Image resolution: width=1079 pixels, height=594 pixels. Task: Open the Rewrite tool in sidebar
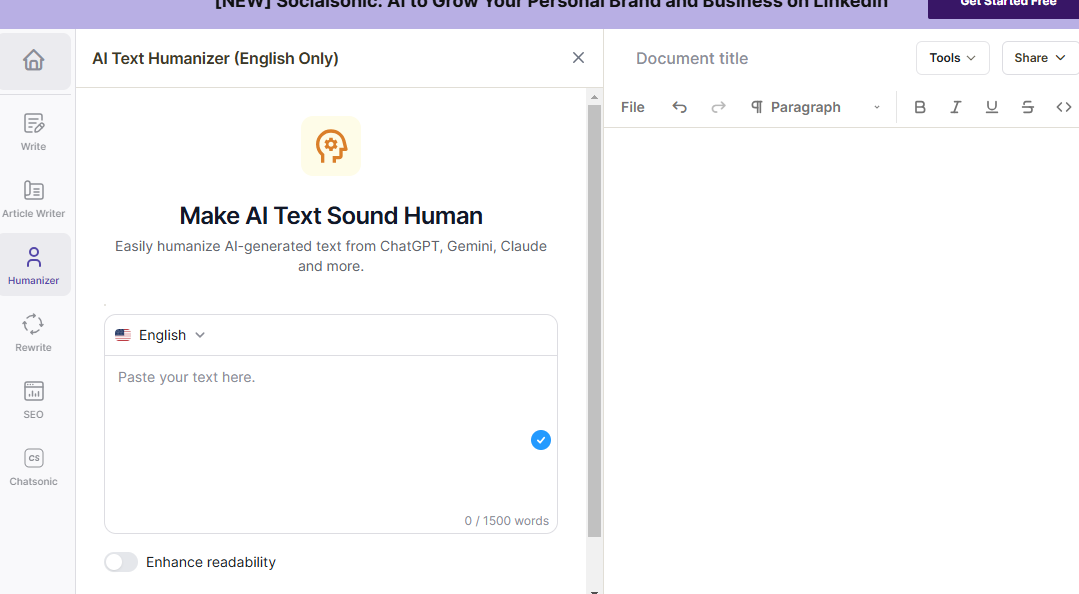tap(34, 333)
